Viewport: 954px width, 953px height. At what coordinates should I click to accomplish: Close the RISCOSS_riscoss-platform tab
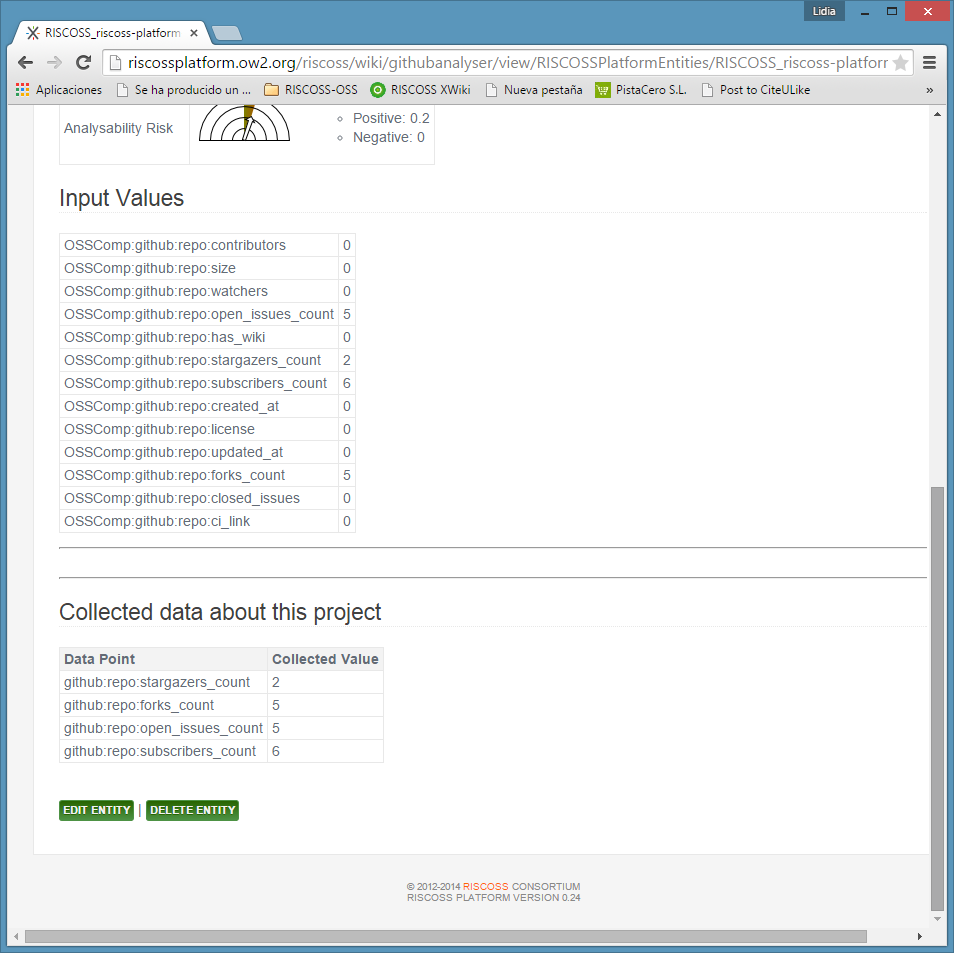point(194,33)
